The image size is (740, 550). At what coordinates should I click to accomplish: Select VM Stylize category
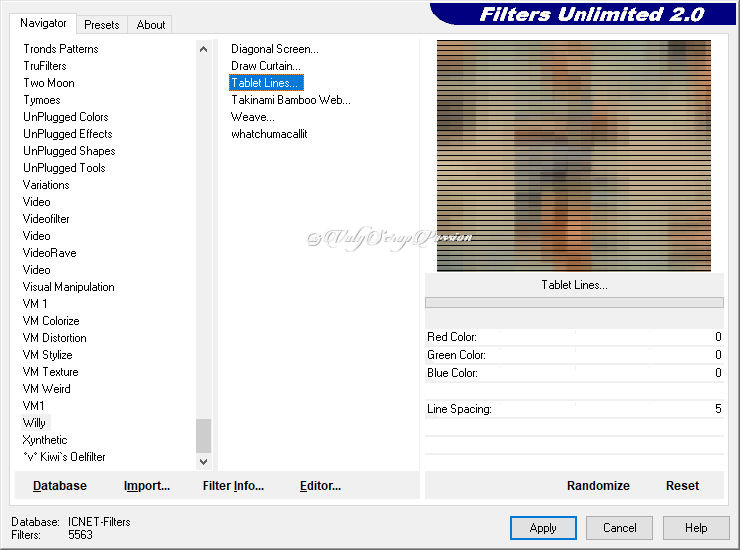coord(48,355)
